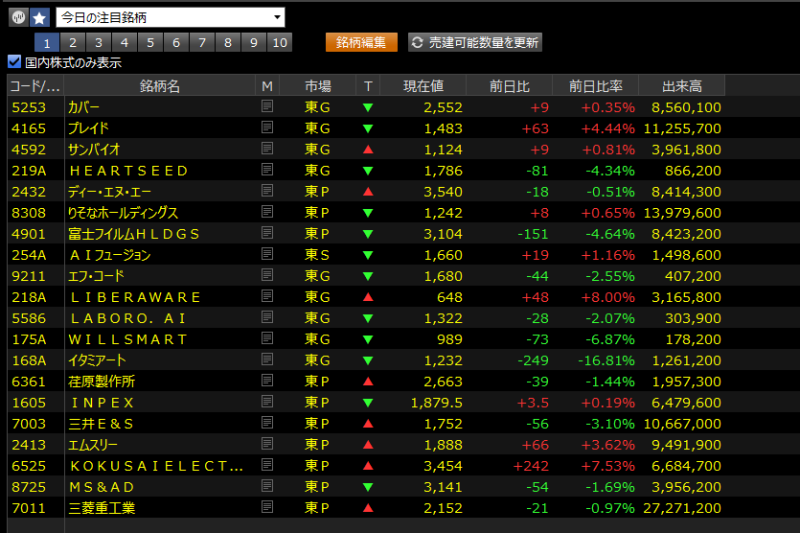The height and width of the screenshot is (533, 800).
Task: Open memo icon for イタミアート row
Action: pyautogui.click(x=267, y=359)
